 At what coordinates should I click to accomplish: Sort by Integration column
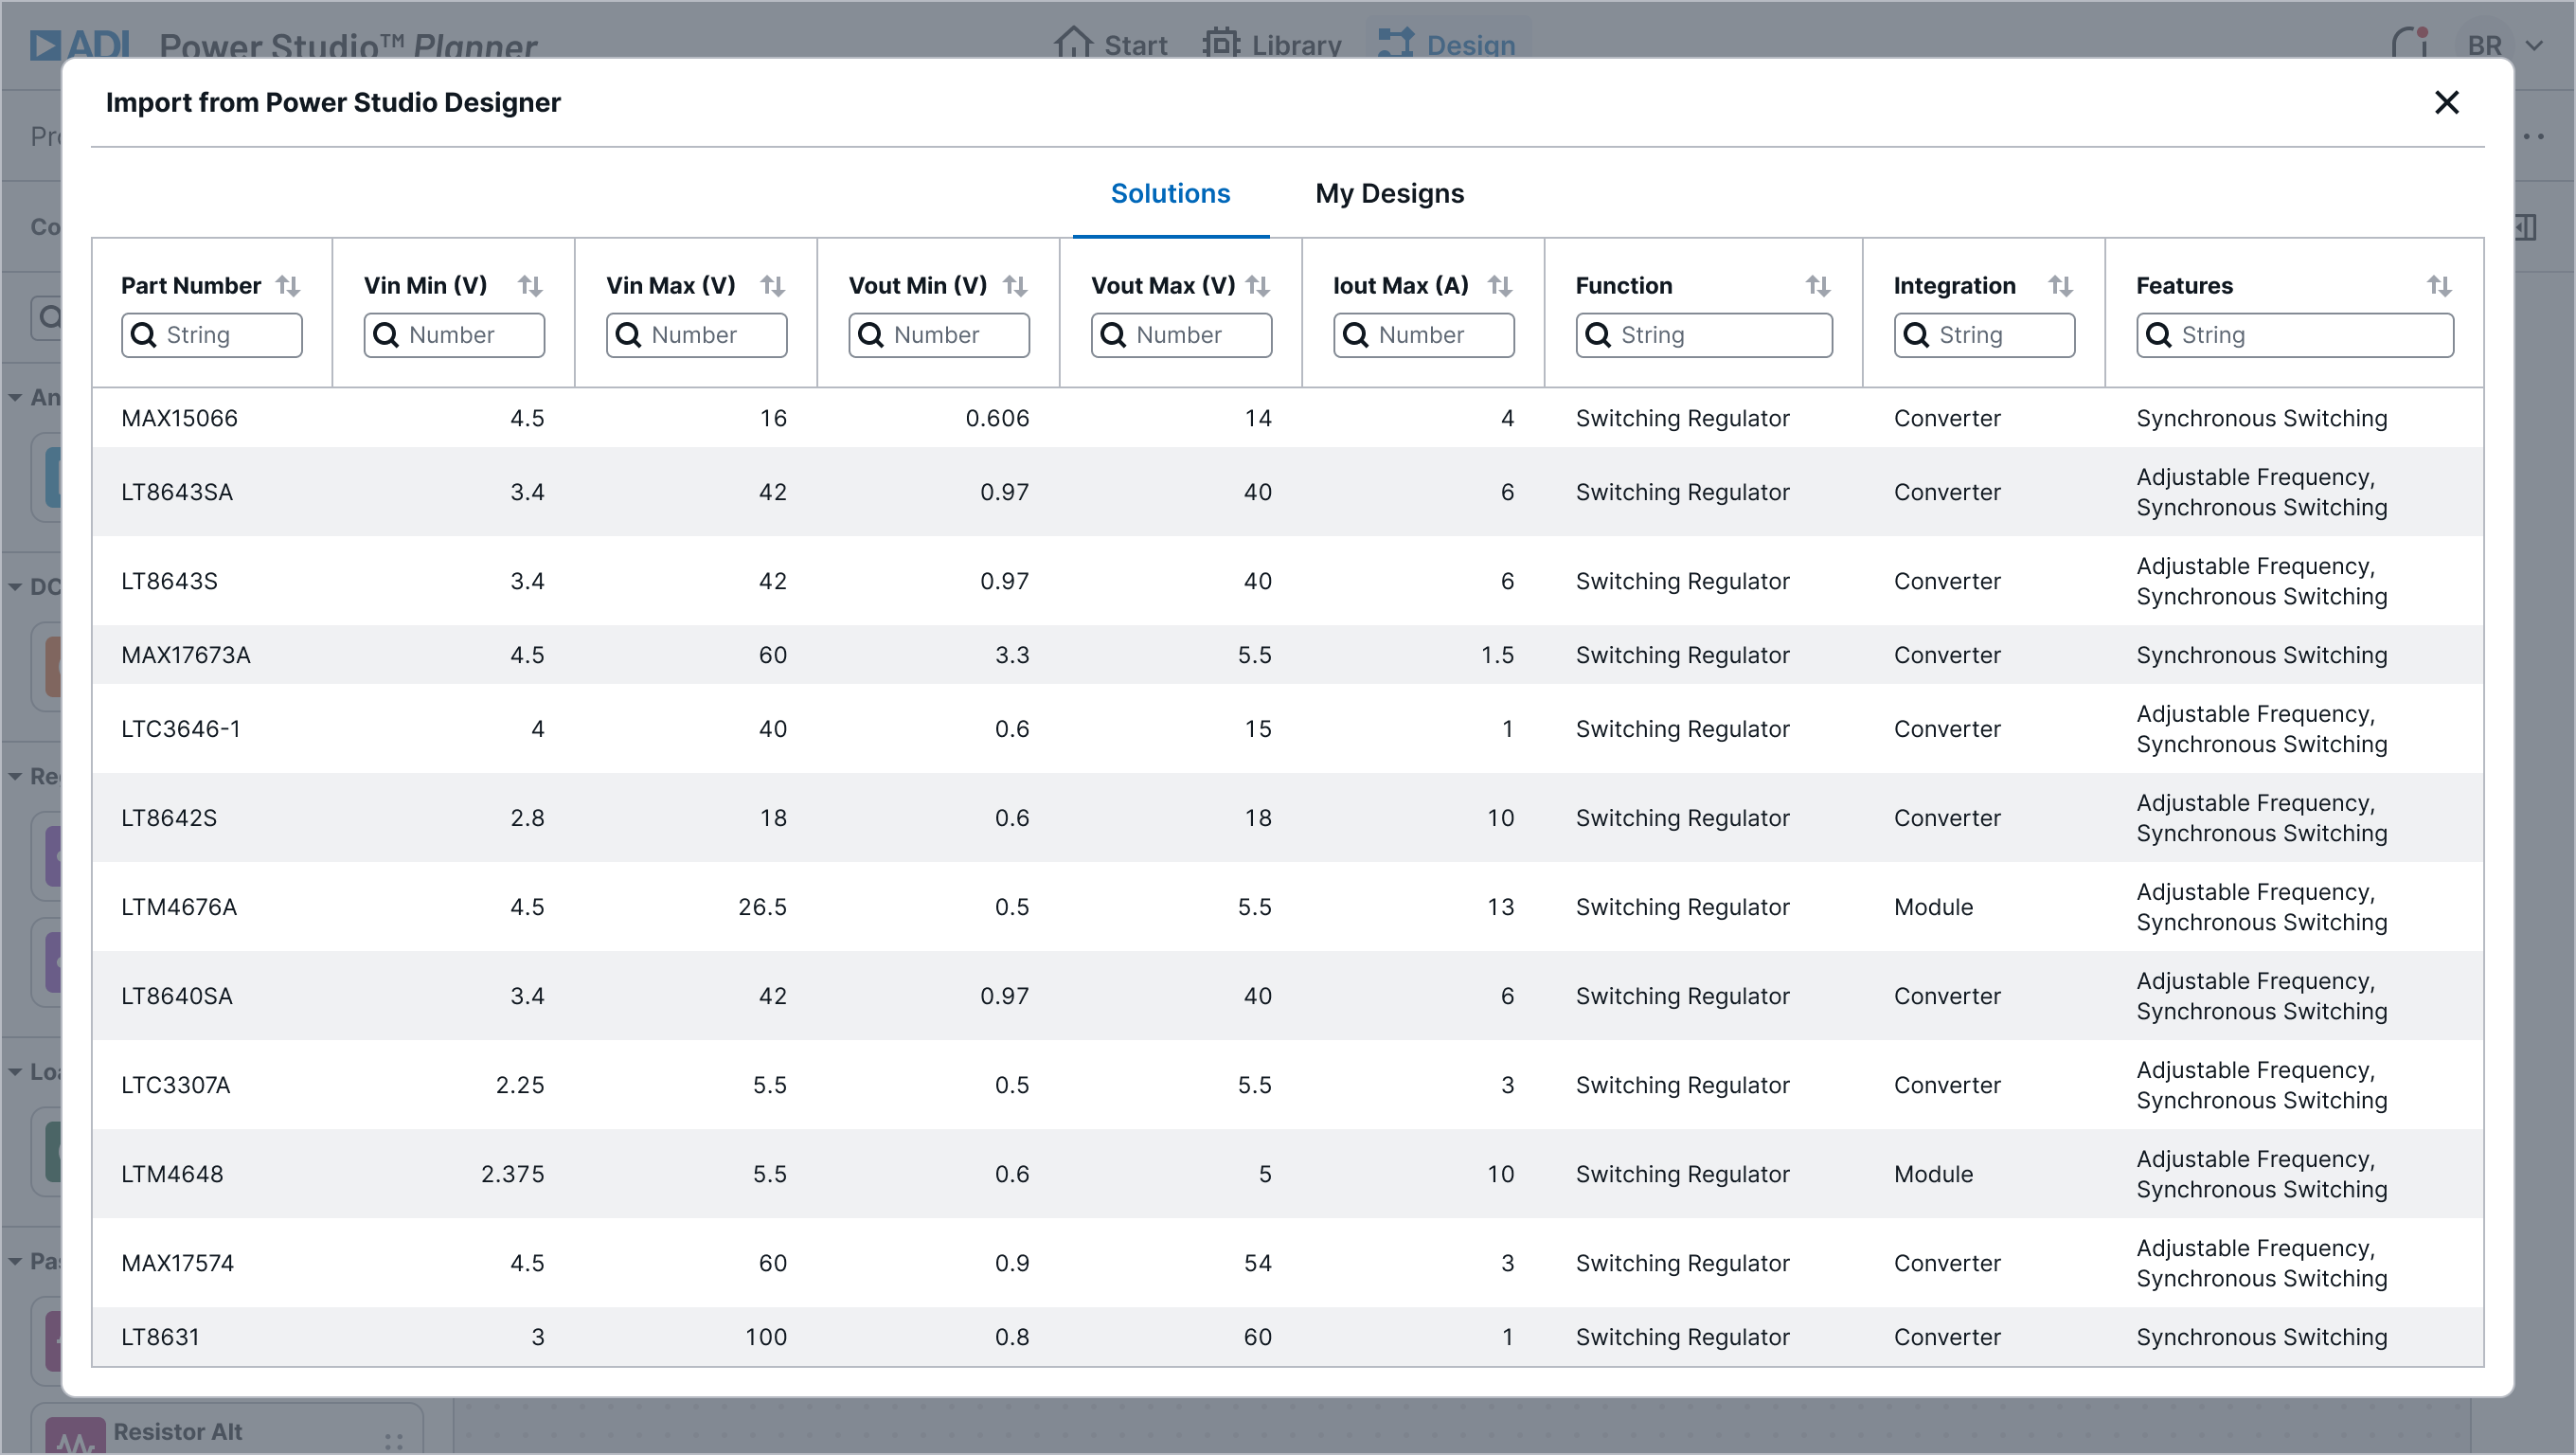tap(2060, 286)
